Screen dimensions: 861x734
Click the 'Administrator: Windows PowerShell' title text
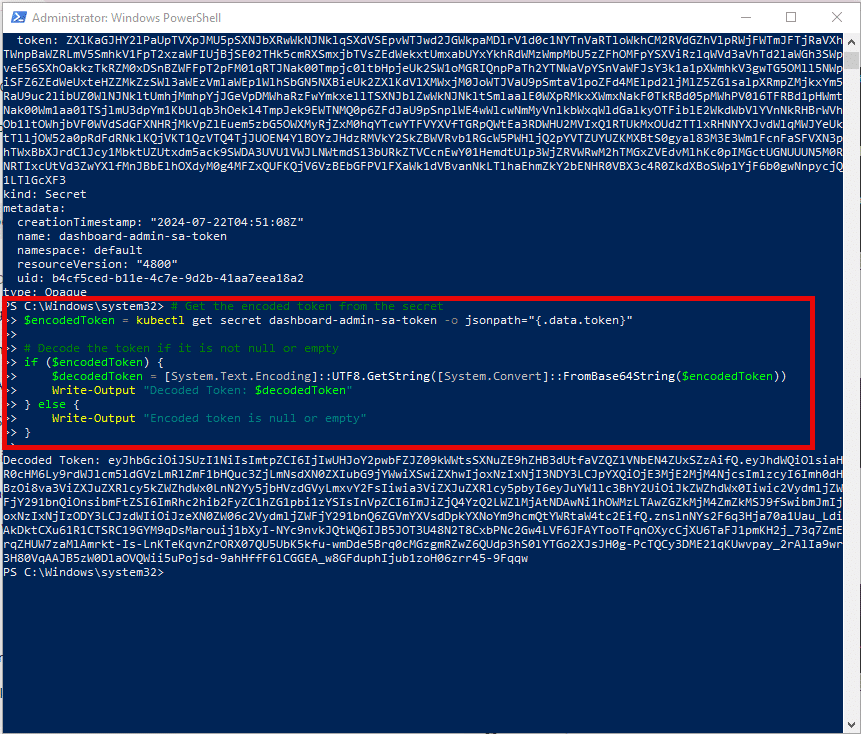[126, 18]
